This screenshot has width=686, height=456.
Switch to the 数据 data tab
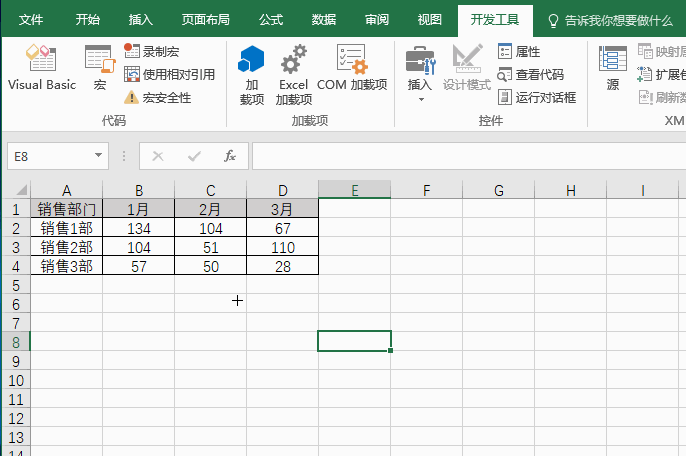[x=324, y=20]
